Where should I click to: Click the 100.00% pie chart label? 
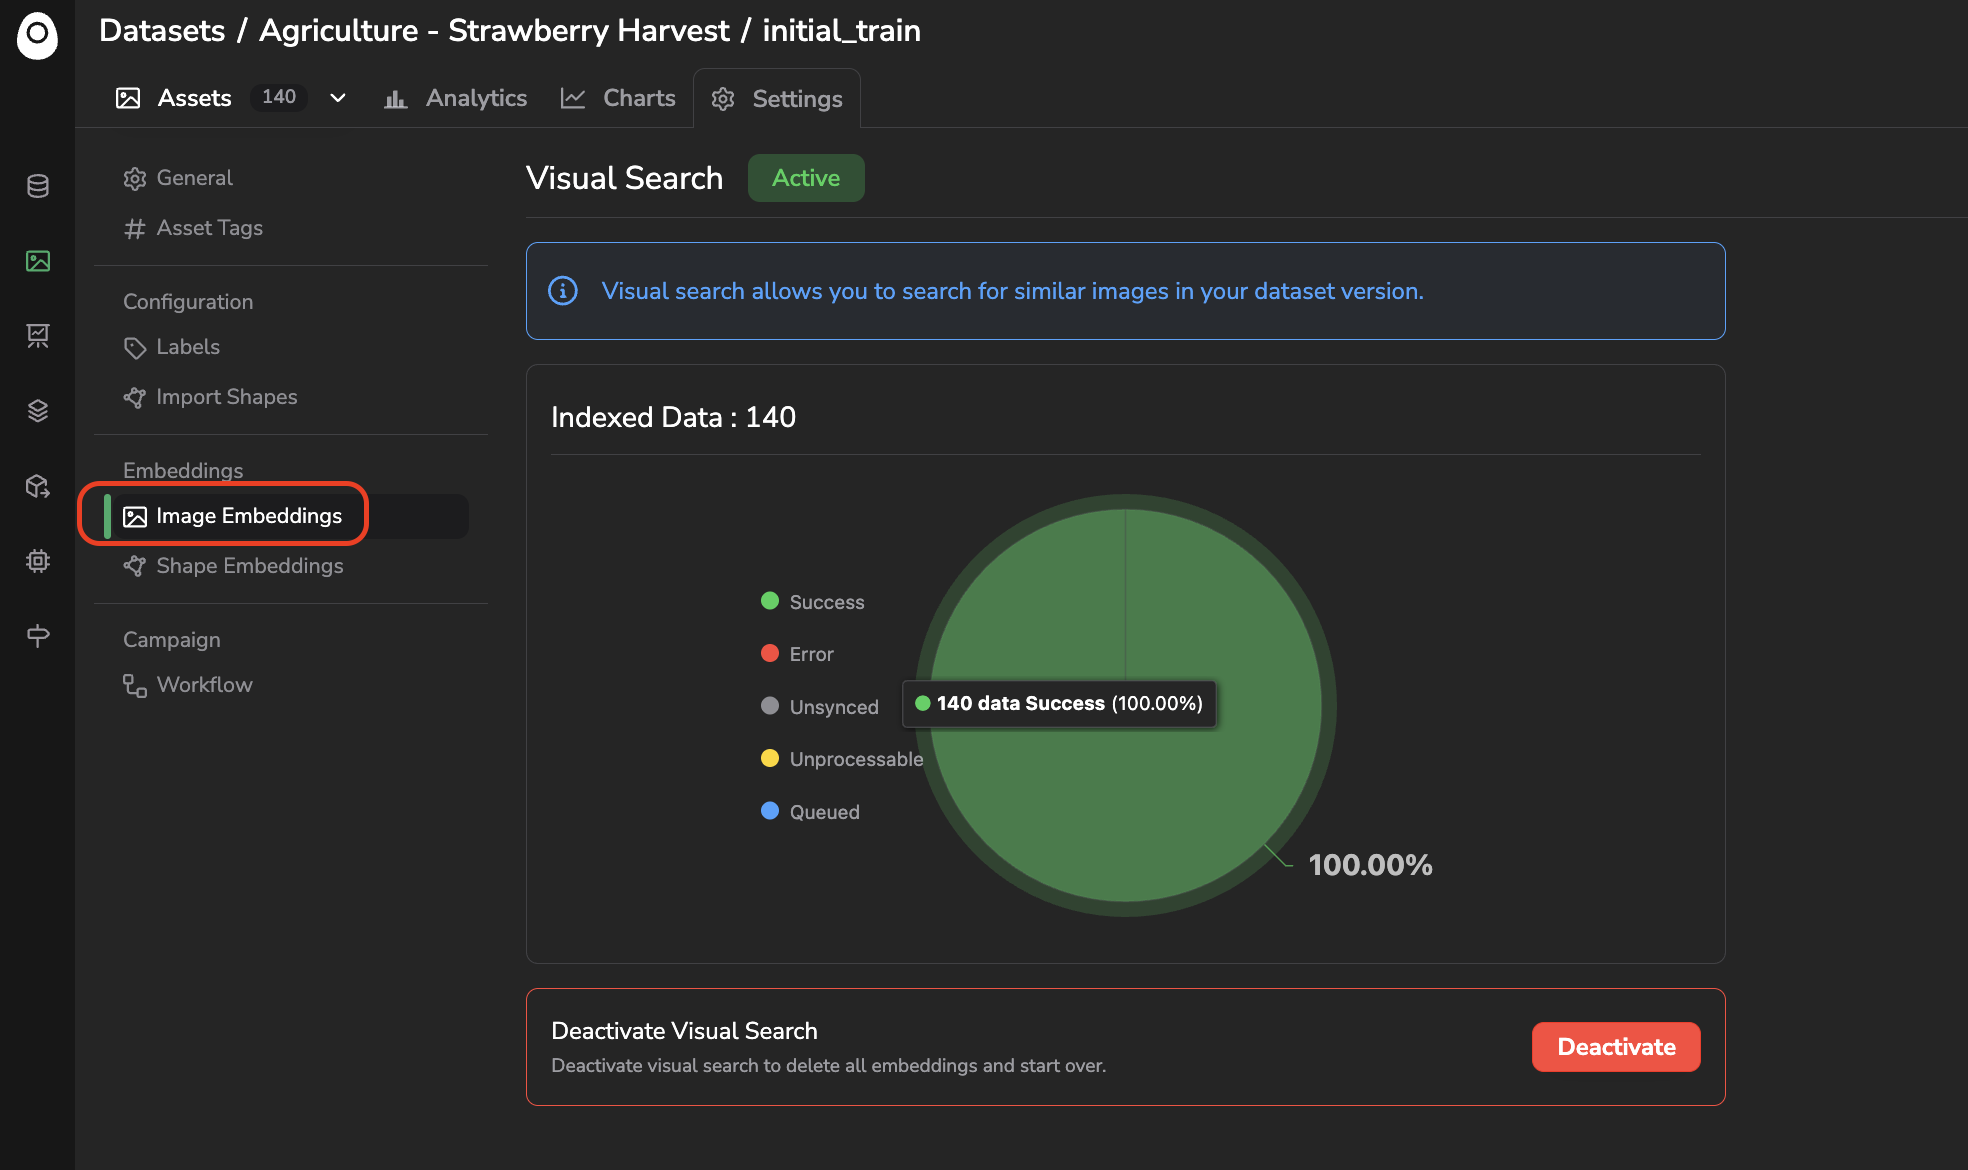coord(1370,865)
